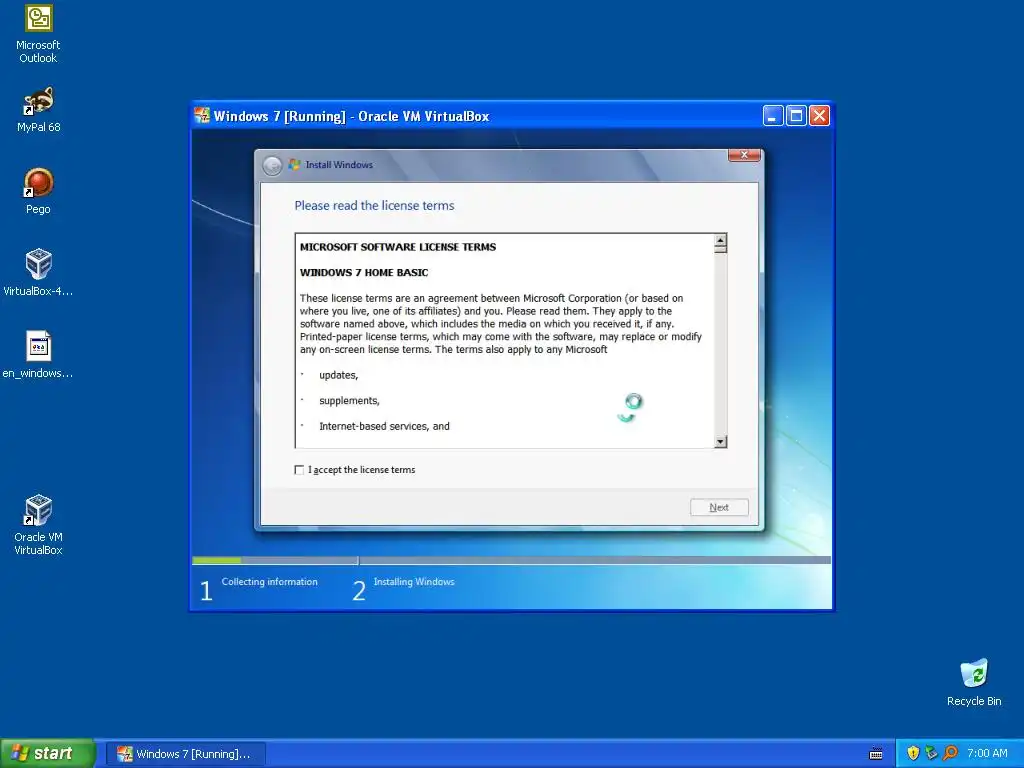Click the Windows 7 [Running] taskbar button
Screen dimensions: 1024x768
click(x=185, y=754)
